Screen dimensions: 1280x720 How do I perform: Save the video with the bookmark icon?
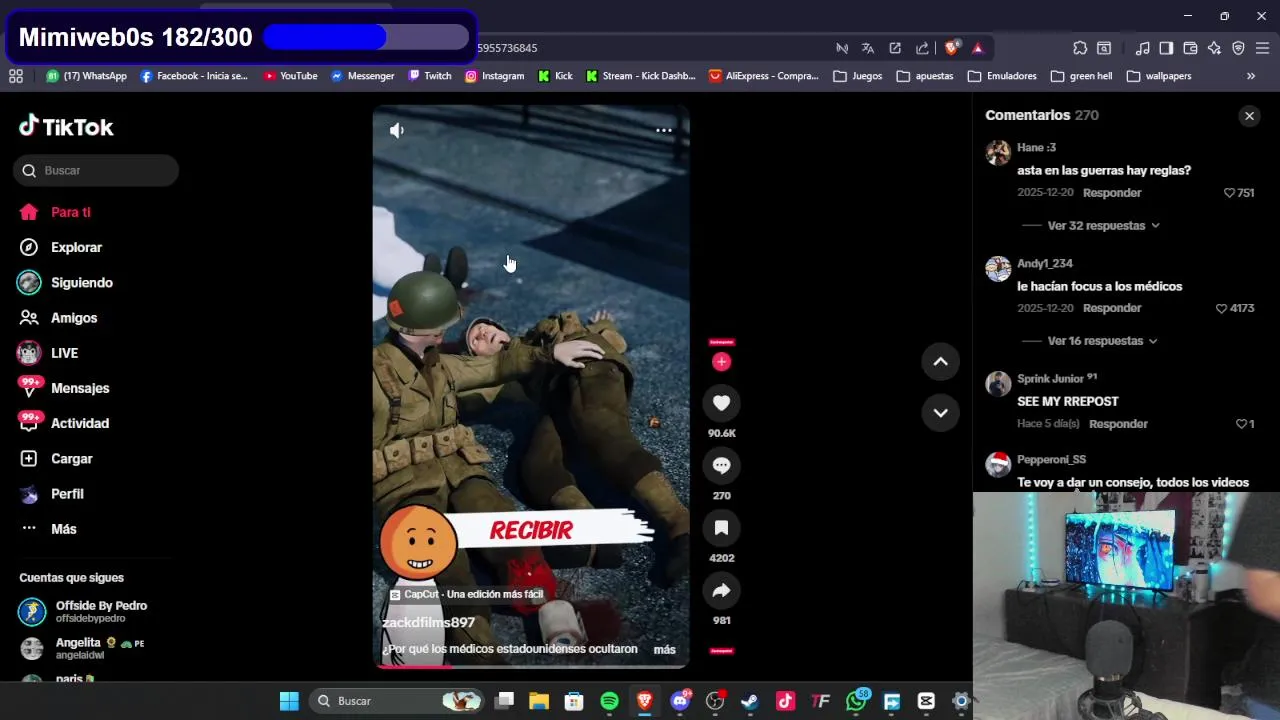(721, 528)
